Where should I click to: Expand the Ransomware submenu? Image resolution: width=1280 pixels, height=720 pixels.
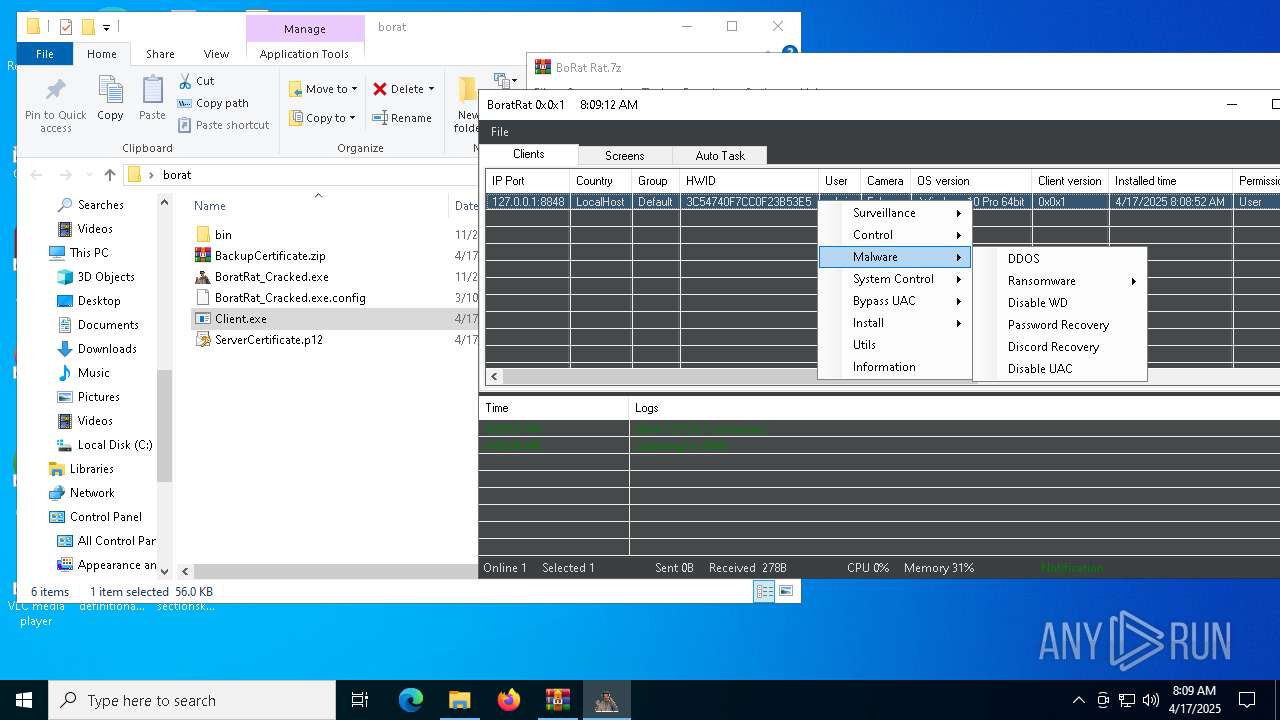[x=1060, y=281]
